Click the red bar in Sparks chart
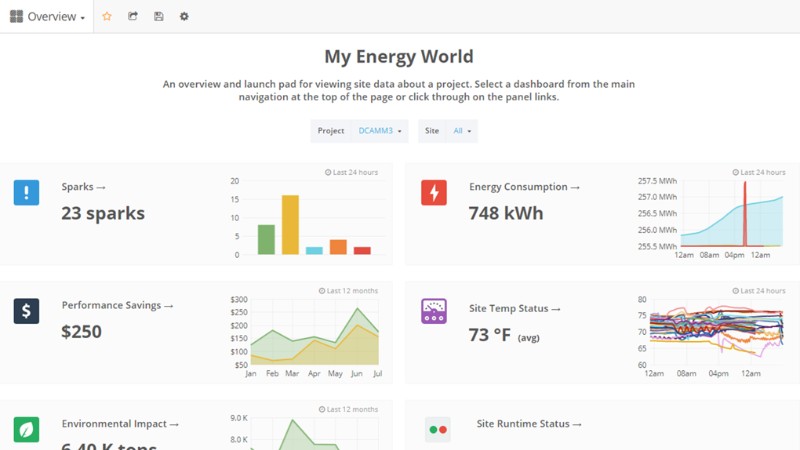 click(x=362, y=251)
